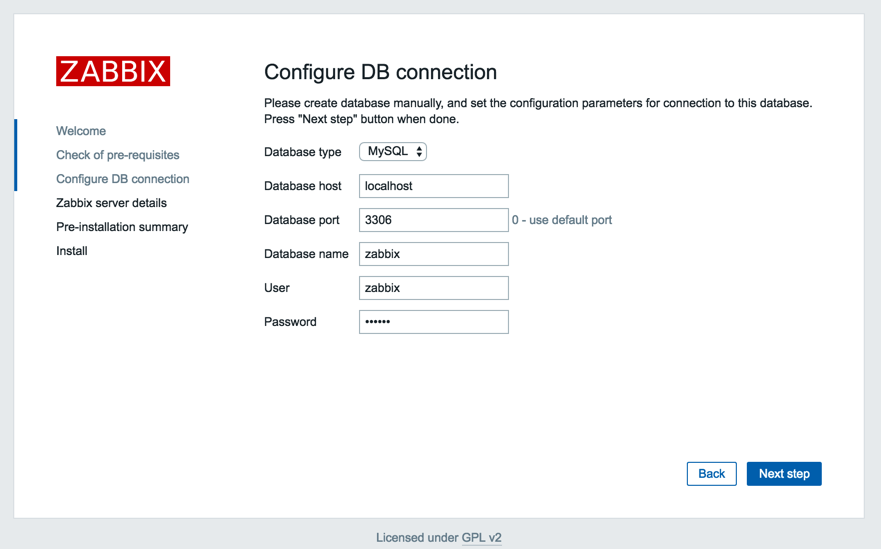Viewport: 881px width, 549px height.
Task: Select Configure DB connection in sidebar
Action: point(122,179)
